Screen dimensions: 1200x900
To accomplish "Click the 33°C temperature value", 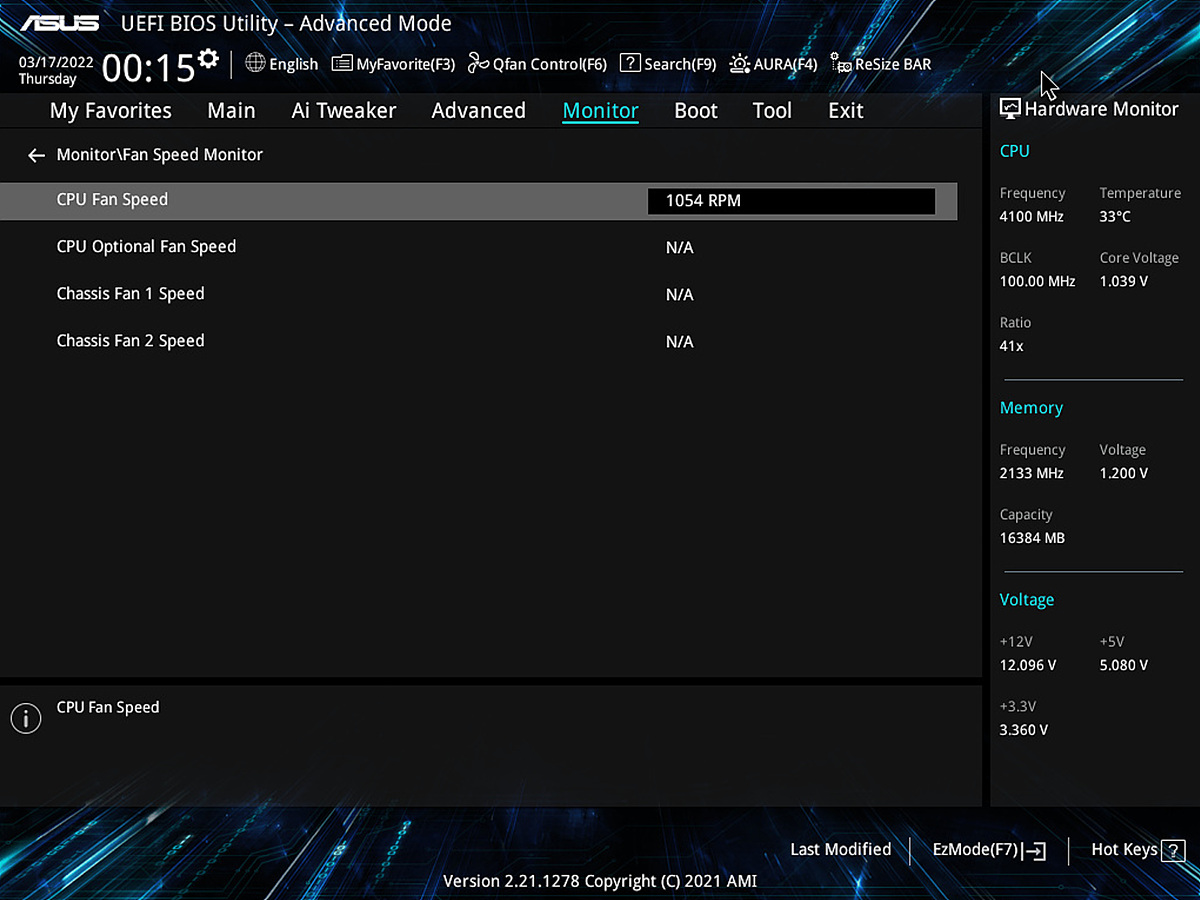I will (1115, 216).
